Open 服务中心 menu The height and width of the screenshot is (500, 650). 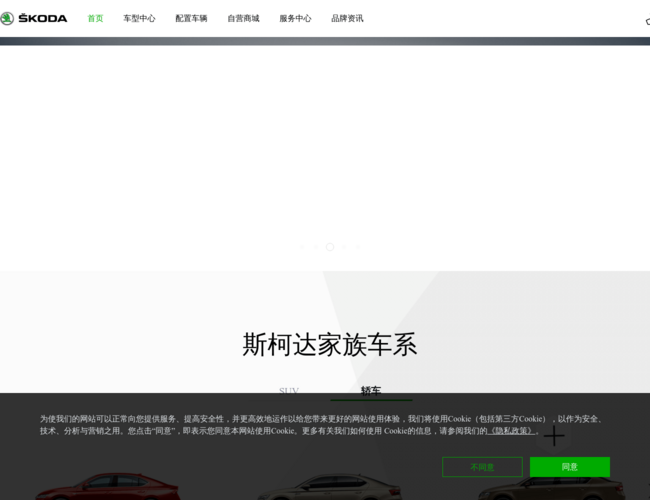click(295, 18)
